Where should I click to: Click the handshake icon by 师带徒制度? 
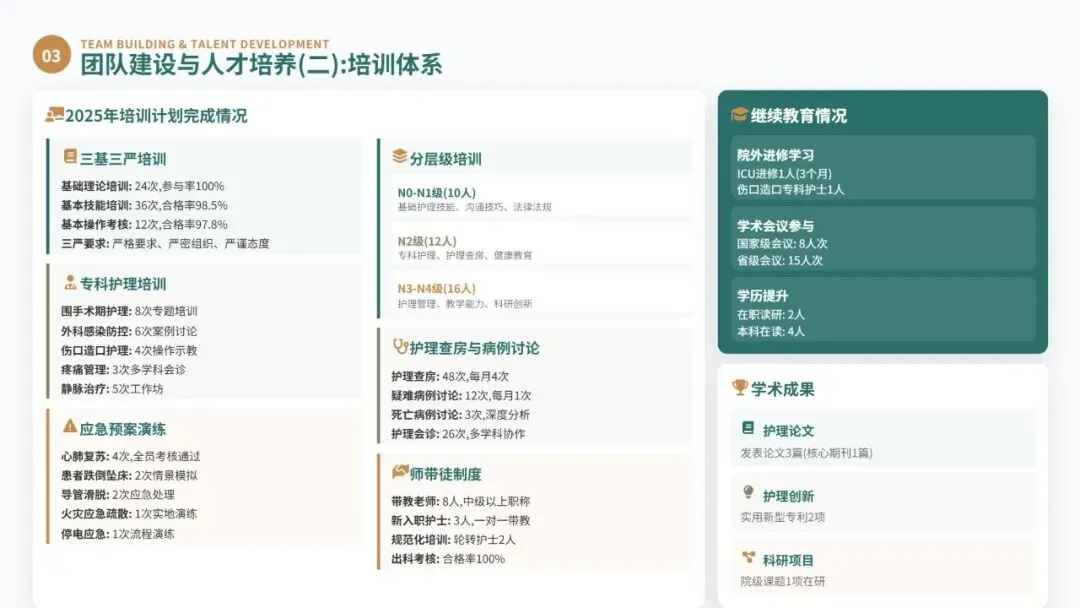tap(399, 472)
